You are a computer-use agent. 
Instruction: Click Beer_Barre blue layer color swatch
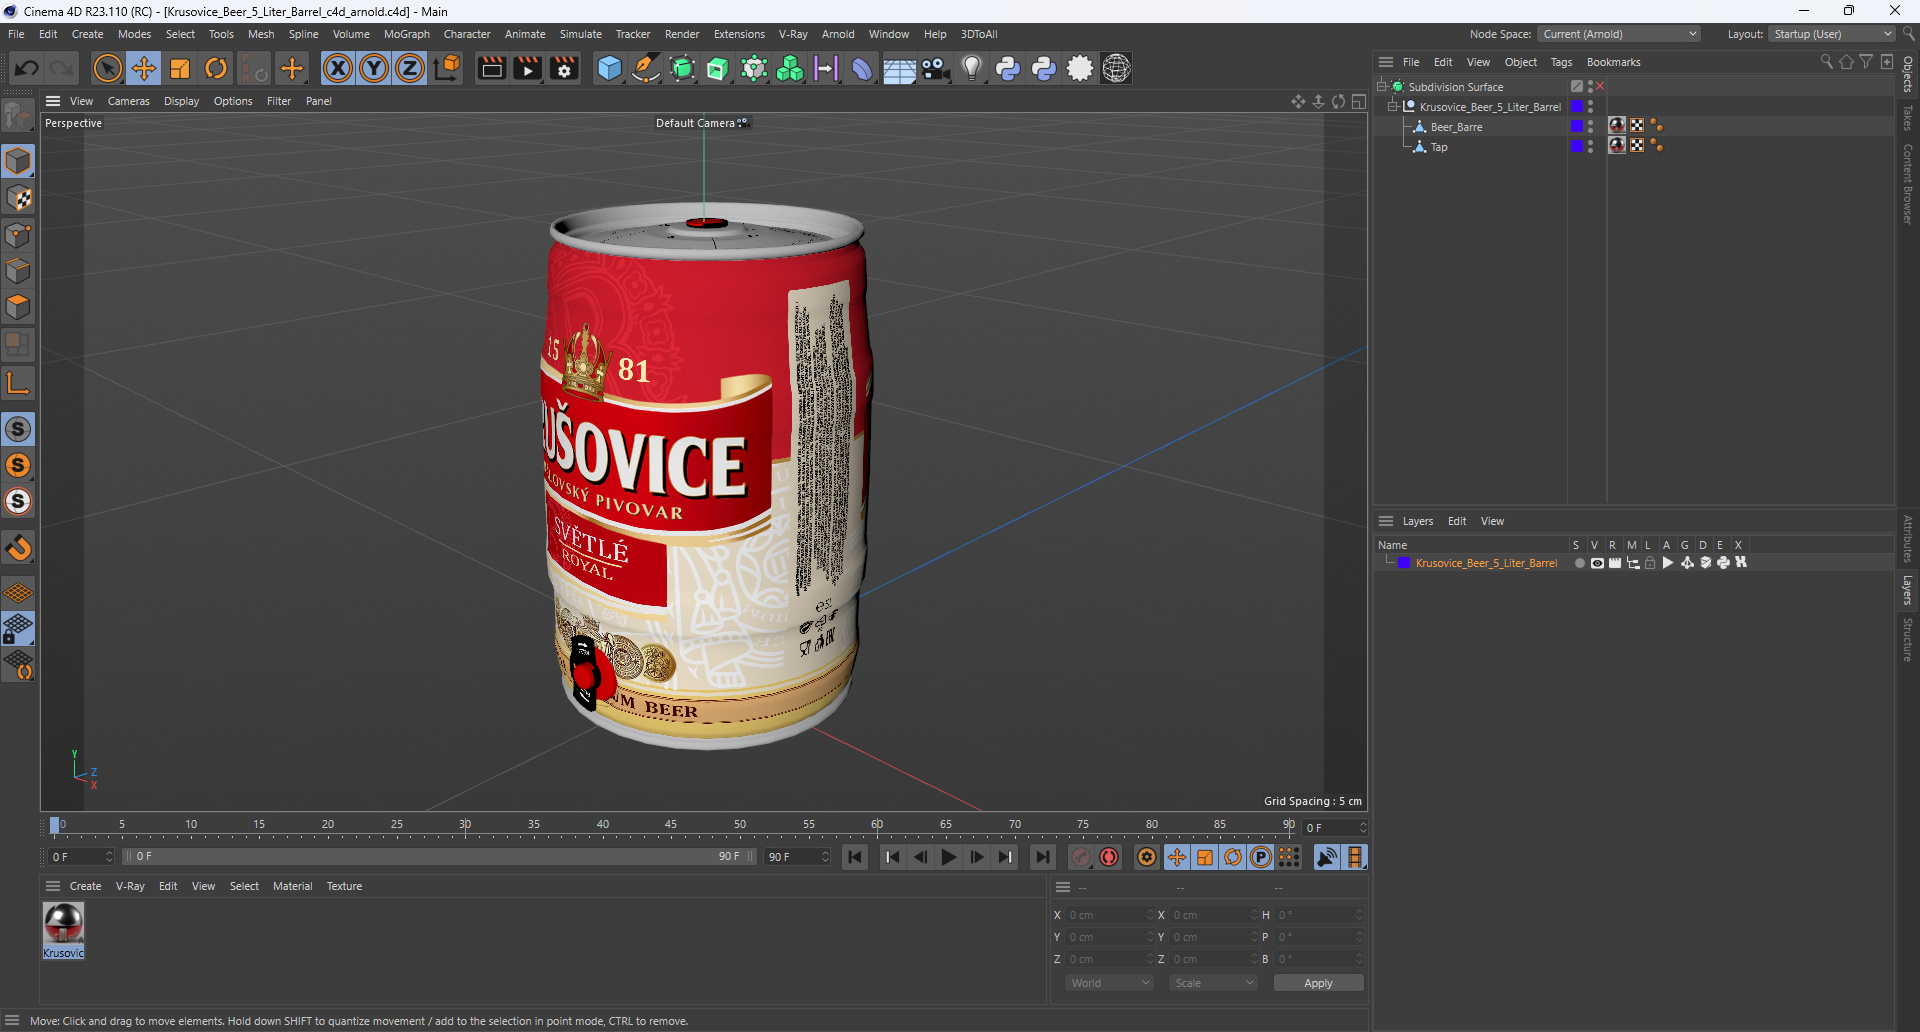[1577, 126]
